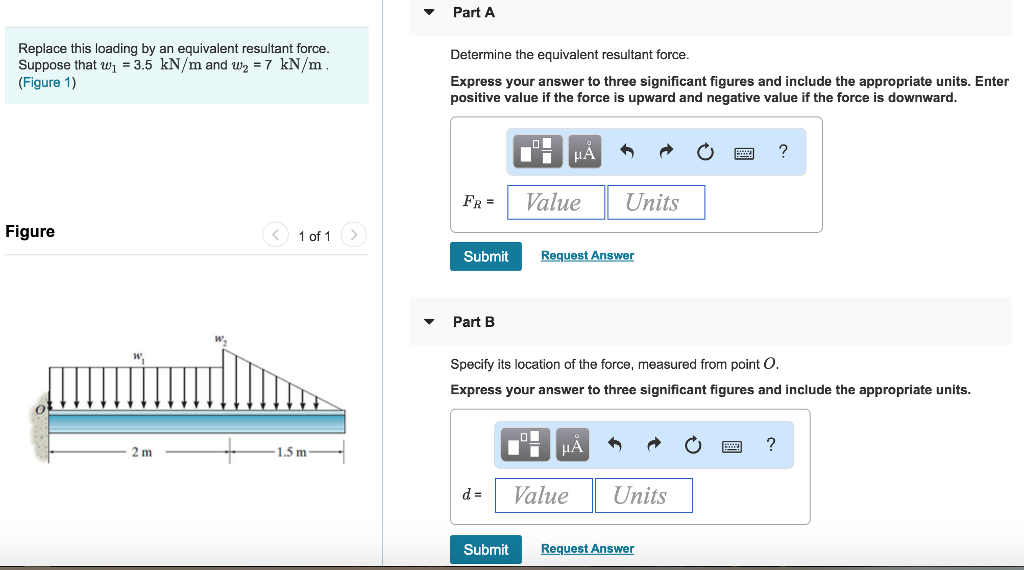Image resolution: width=1024 pixels, height=570 pixels.
Task: Click Request Answer link for Part B
Action: pyautogui.click(x=587, y=549)
